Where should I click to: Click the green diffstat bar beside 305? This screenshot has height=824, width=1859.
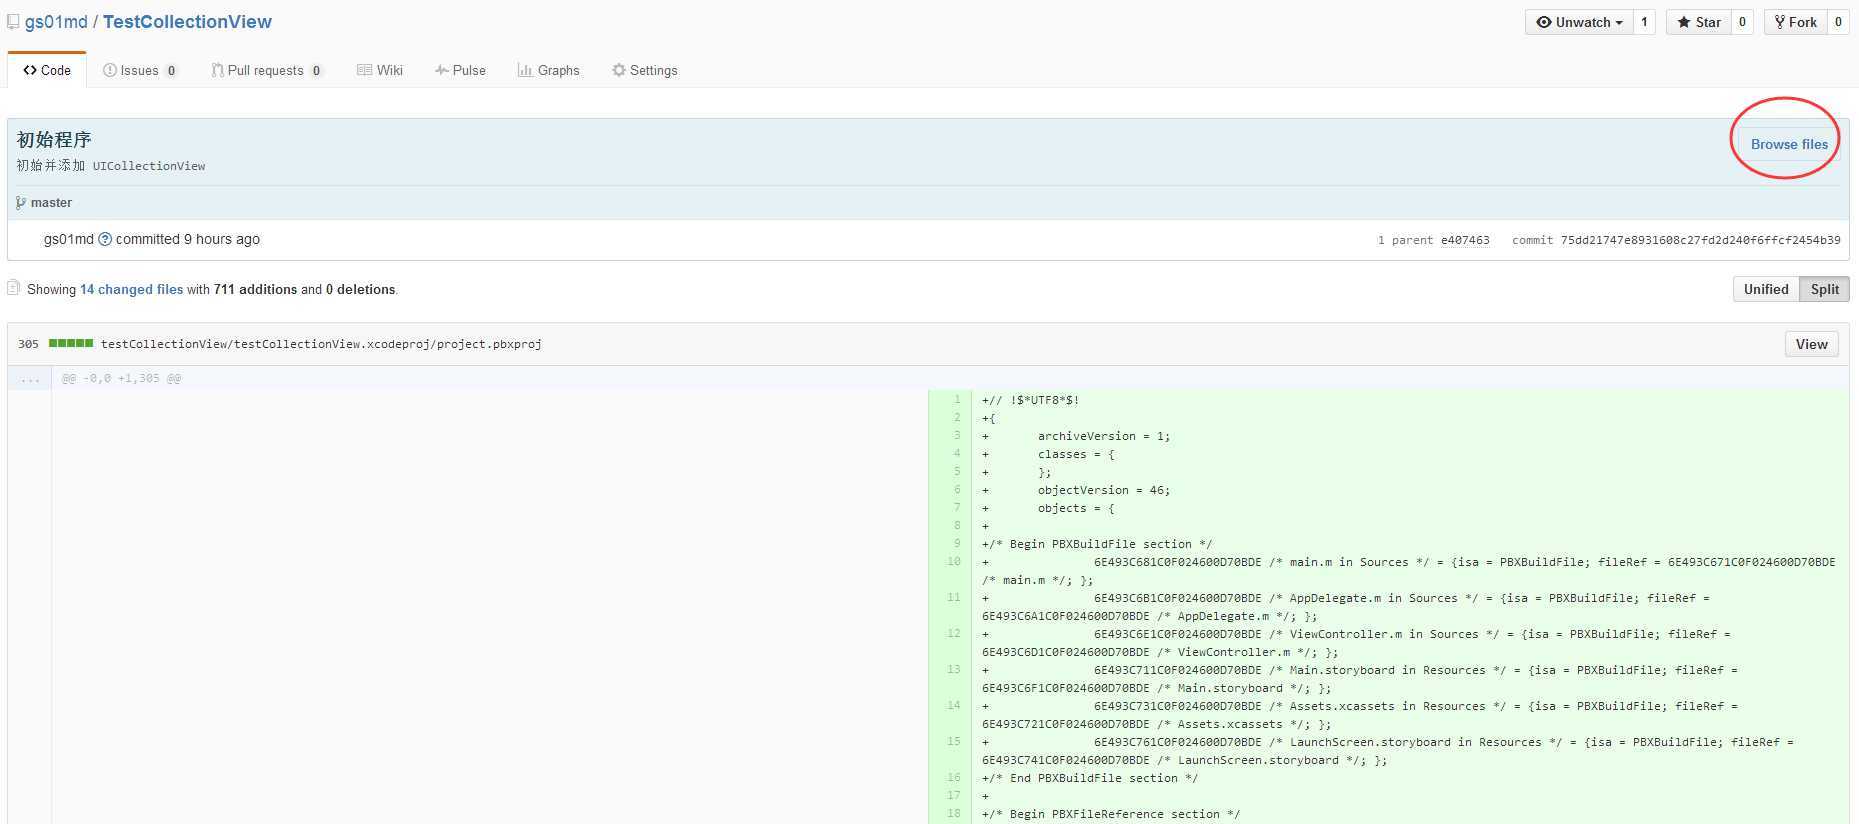pos(71,343)
